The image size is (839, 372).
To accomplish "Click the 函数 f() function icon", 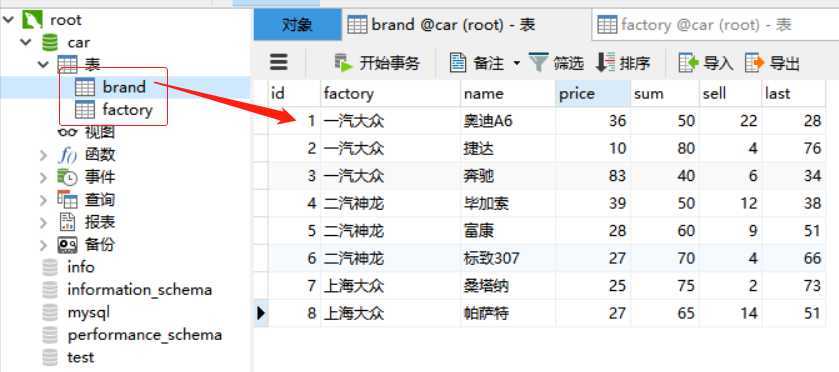I will (67, 155).
